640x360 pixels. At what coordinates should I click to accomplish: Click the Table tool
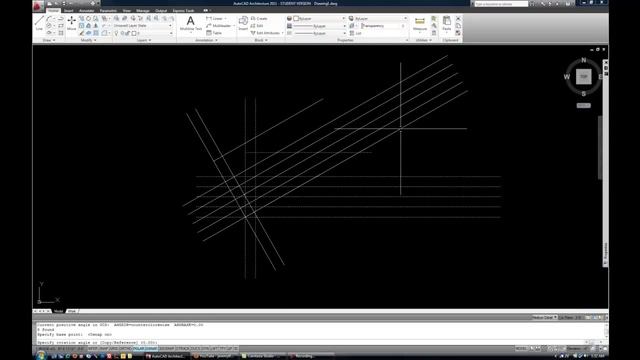[214, 33]
